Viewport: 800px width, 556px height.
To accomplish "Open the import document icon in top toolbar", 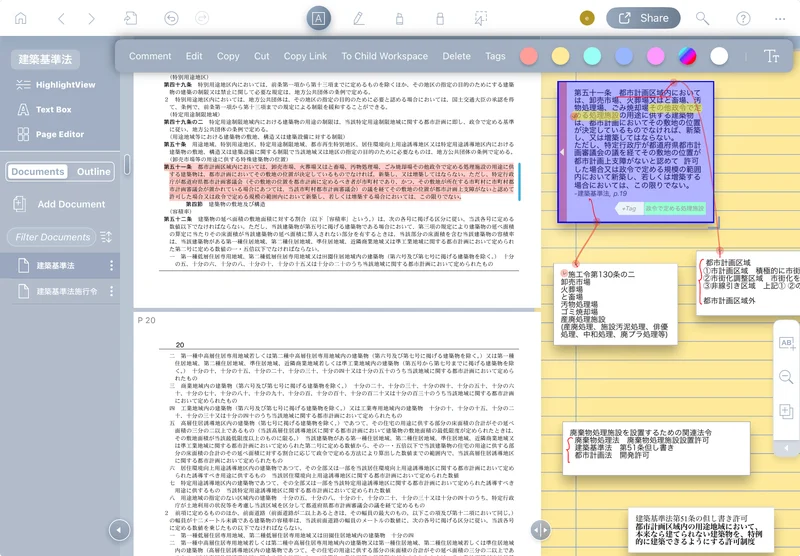I will click(x=131, y=19).
